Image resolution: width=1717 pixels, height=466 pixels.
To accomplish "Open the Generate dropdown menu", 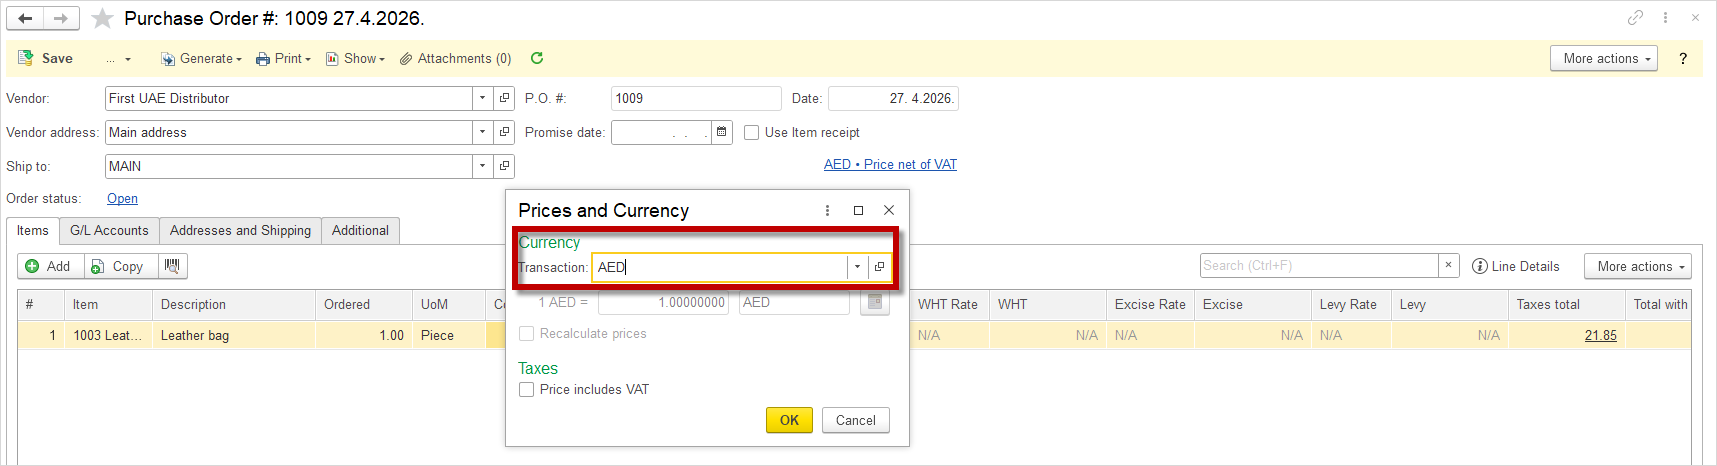I will click(x=201, y=58).
